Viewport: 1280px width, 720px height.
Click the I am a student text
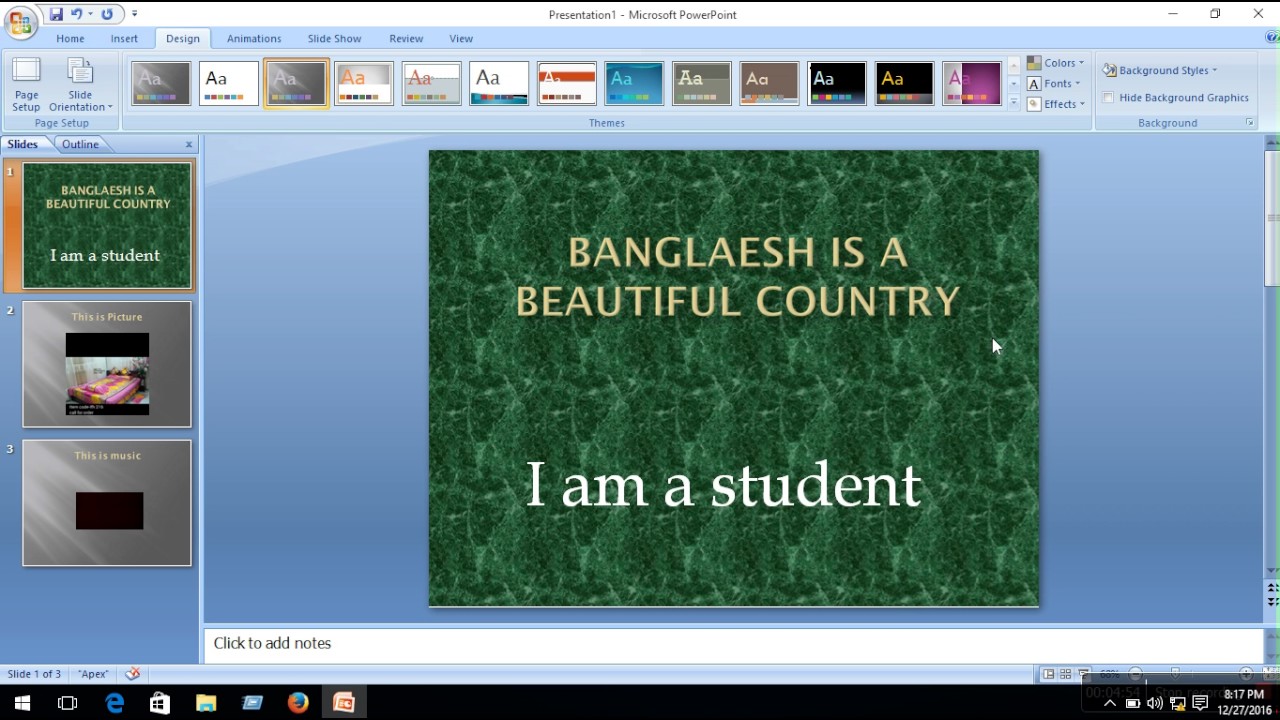[723, 484]
